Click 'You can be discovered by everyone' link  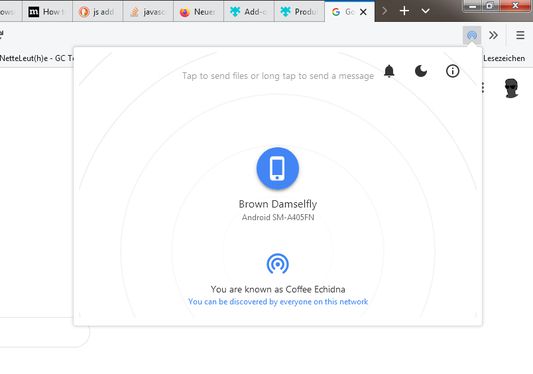pos(278,302)
